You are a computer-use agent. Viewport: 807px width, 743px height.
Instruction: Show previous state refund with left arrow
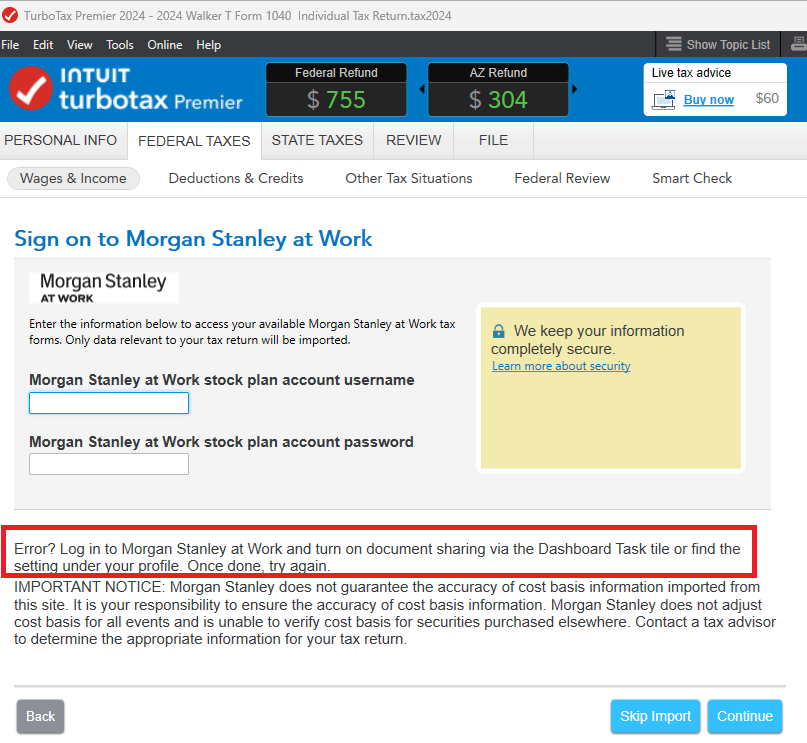(x=422, y=89)
